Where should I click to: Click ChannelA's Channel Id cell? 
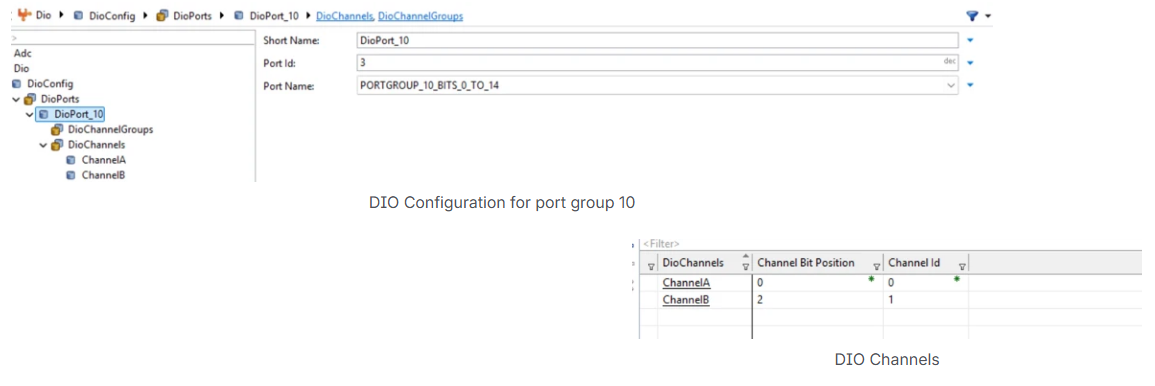[x=926, y=283]
